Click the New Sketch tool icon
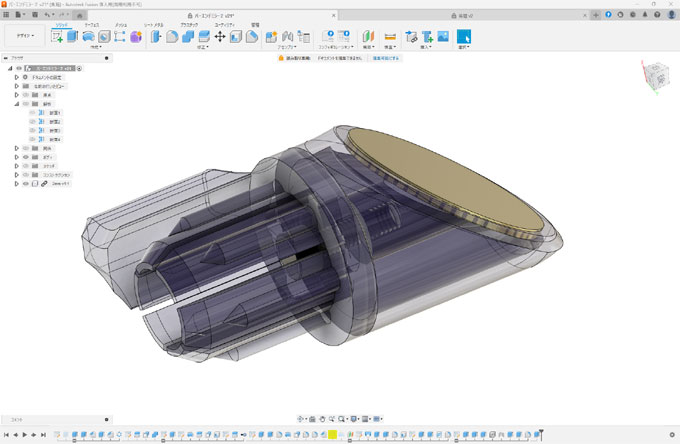 pyautogui.click(x=57, y=37)
